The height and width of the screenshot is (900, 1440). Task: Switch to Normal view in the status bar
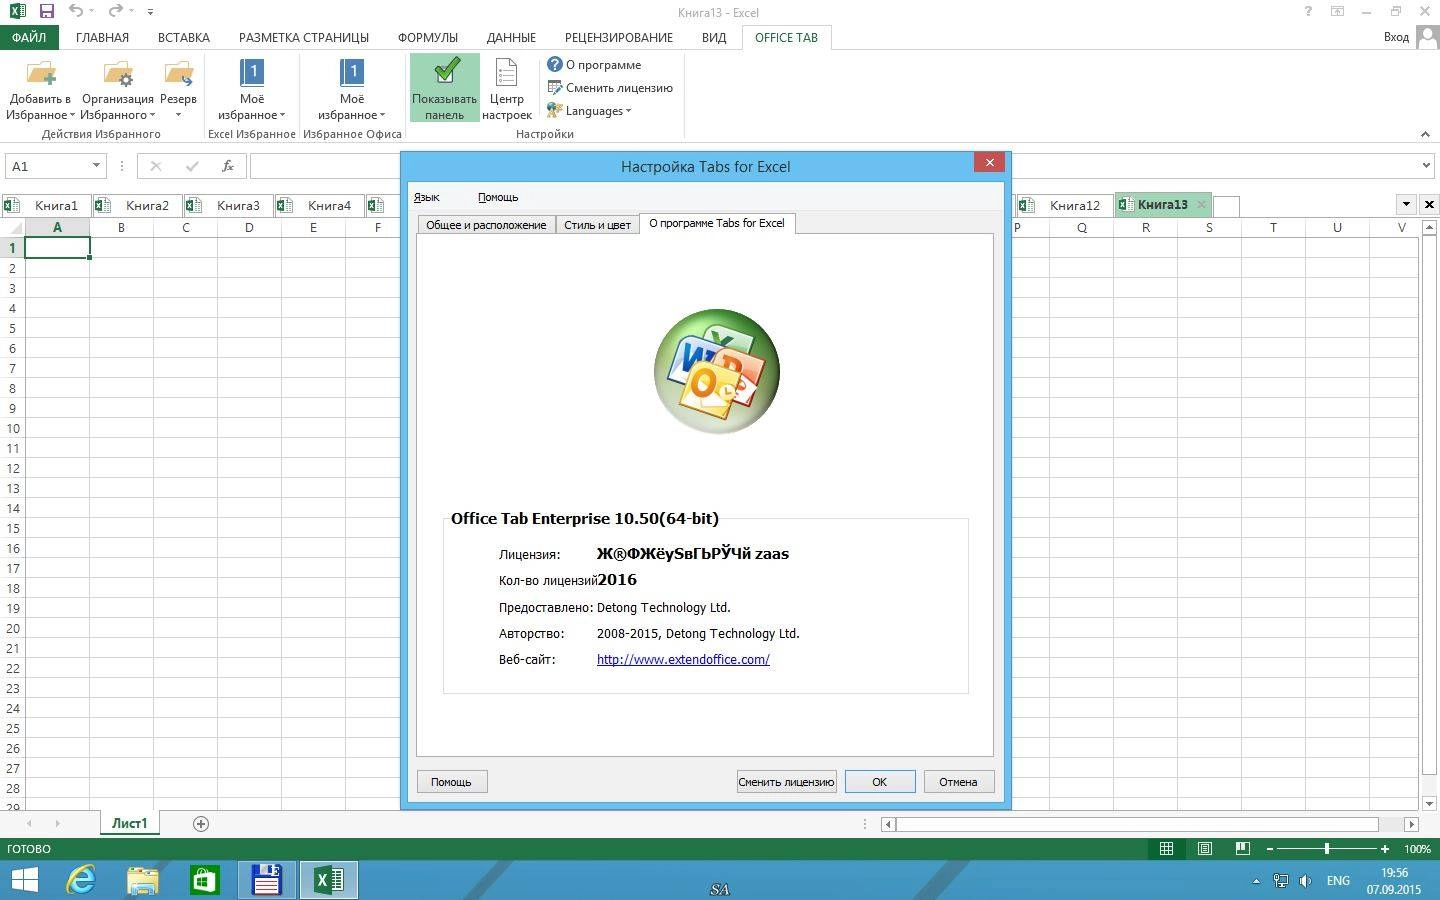[1166, 848]
